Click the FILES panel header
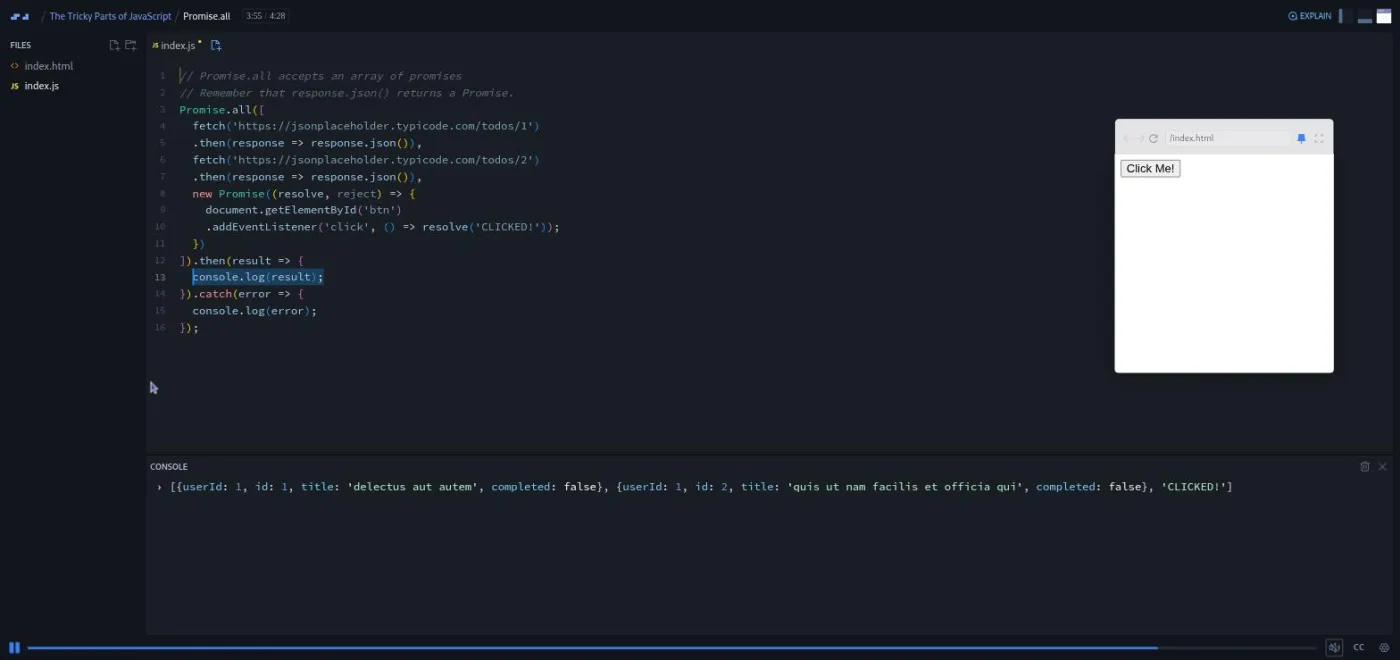This screenshot has width=1400, height=660. [x=21, y=45]
